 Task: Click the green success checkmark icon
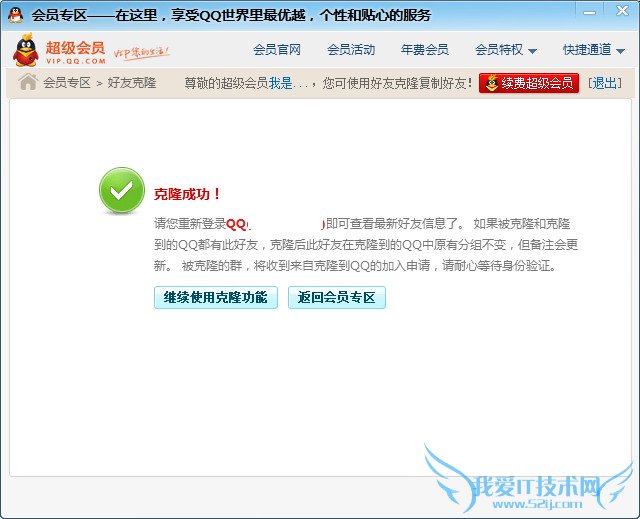point(122,191)
